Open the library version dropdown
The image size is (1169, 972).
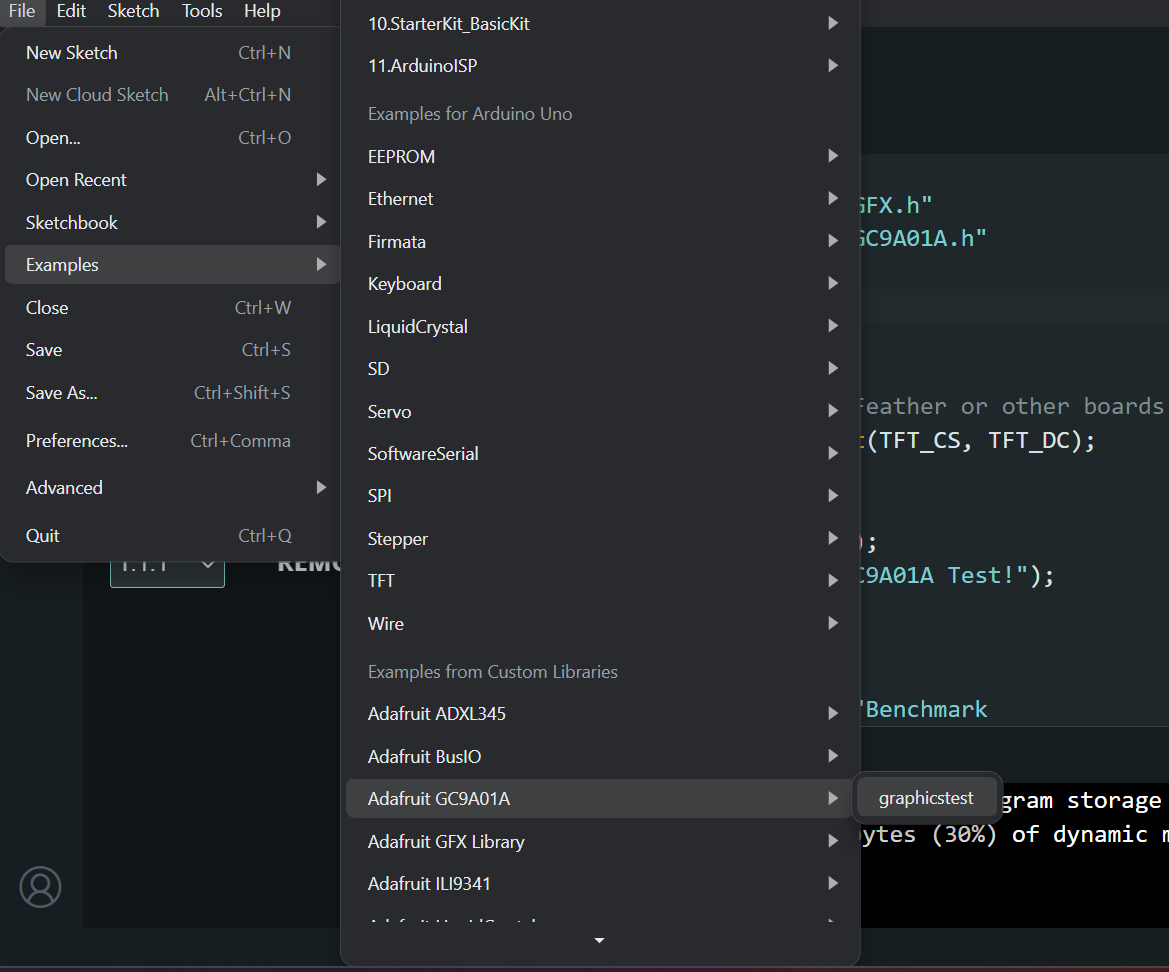[167, 565]
